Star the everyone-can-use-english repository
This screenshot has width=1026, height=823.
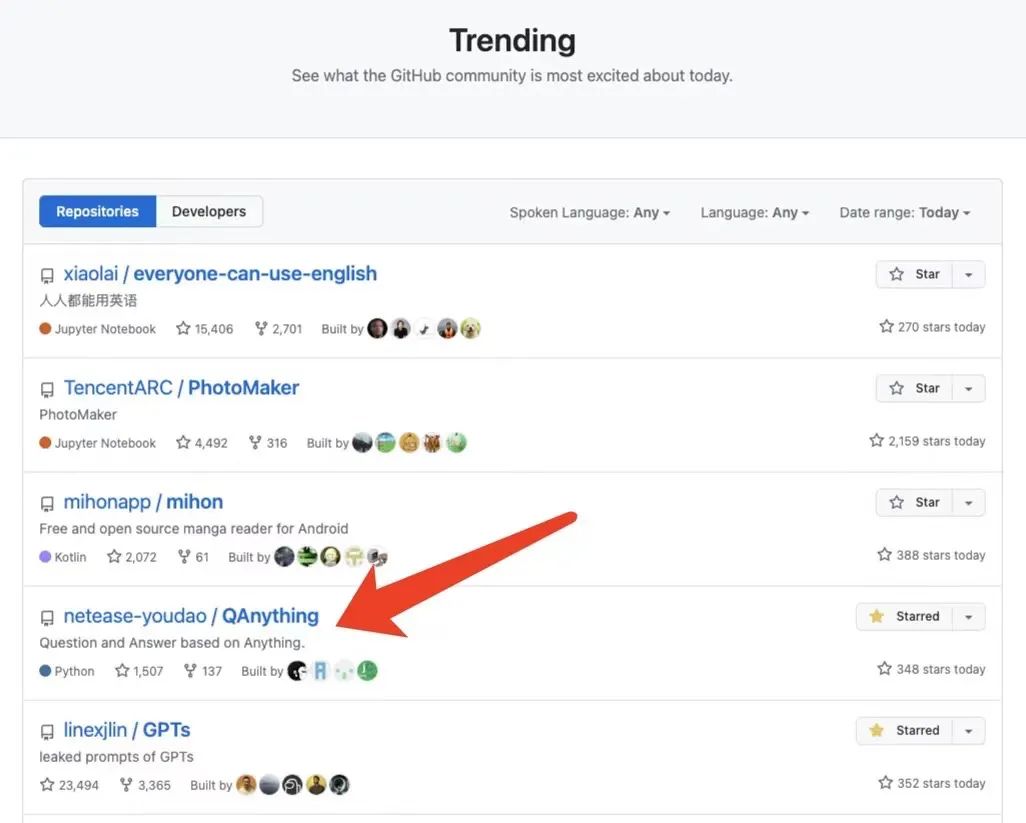914,274
